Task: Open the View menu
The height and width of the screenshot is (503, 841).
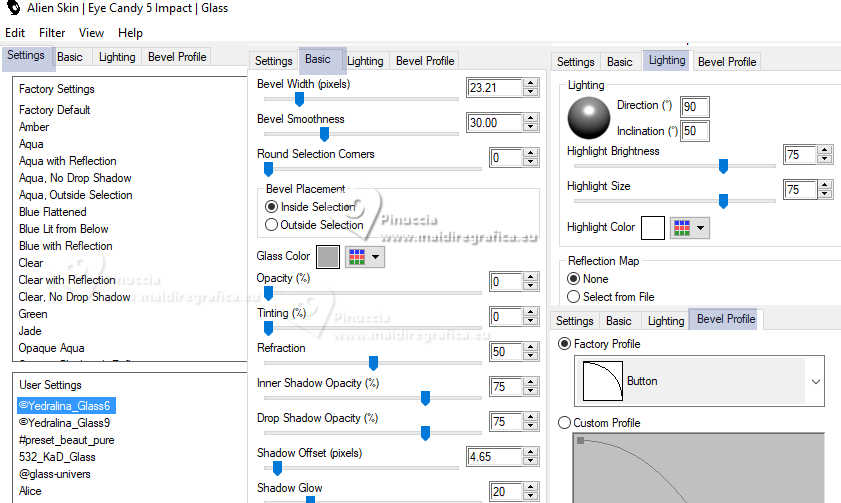Action: click(91, 33)
